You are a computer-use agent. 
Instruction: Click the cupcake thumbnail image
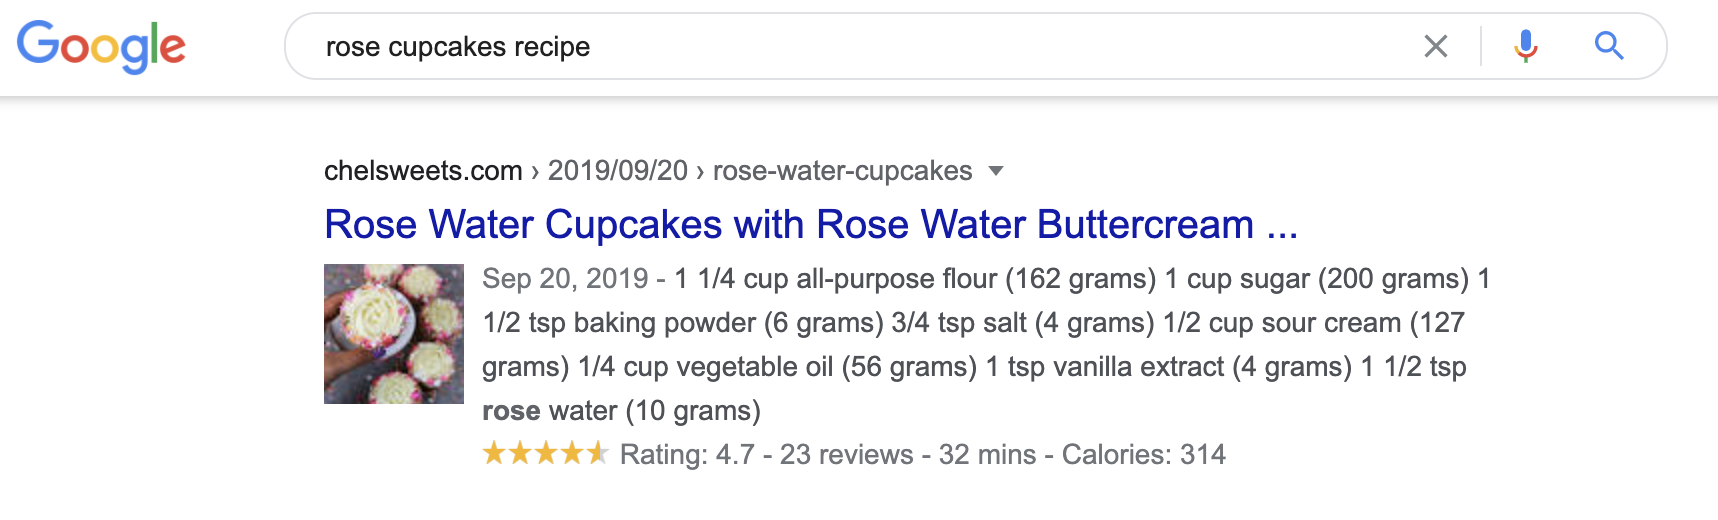pos(394,334)
